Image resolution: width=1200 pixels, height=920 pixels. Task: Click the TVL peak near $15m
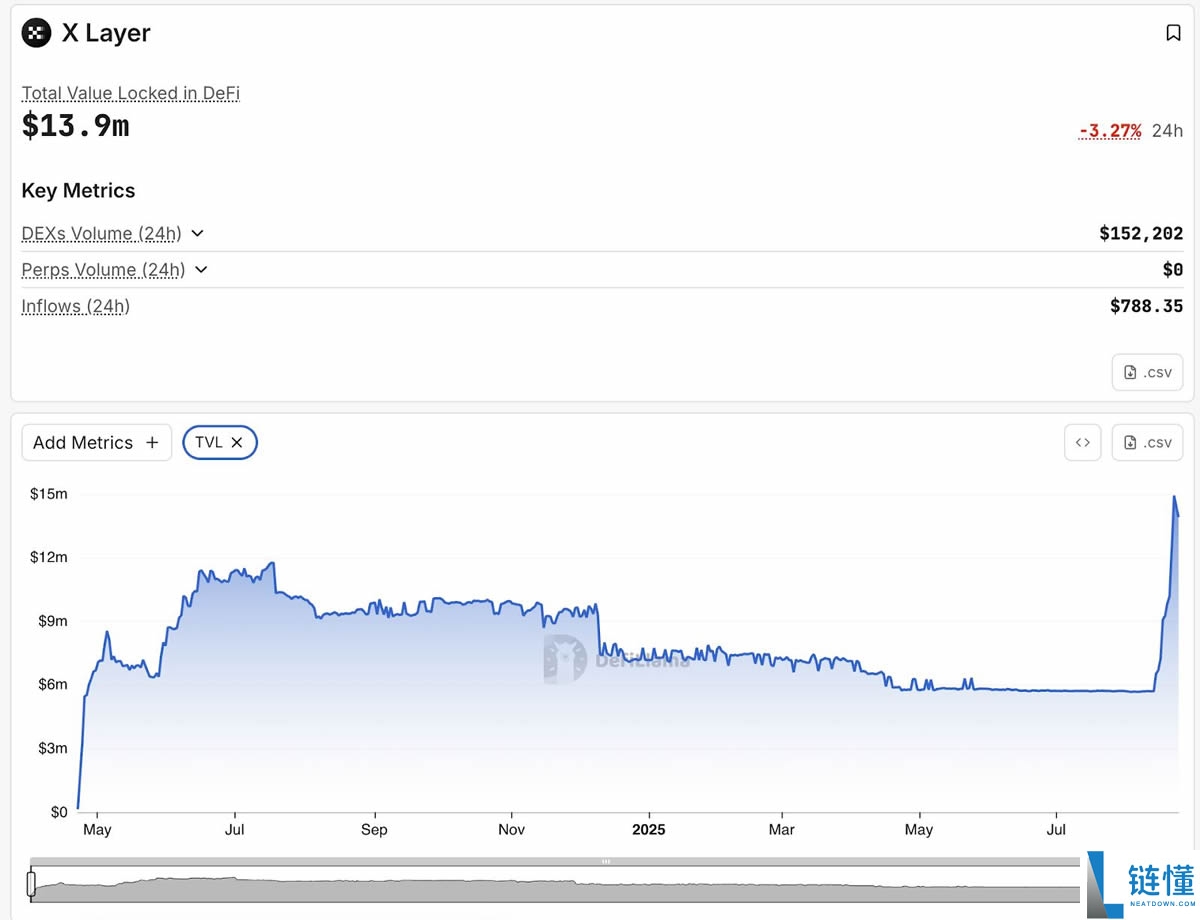pyautogui.click(x=1174, y=497)
